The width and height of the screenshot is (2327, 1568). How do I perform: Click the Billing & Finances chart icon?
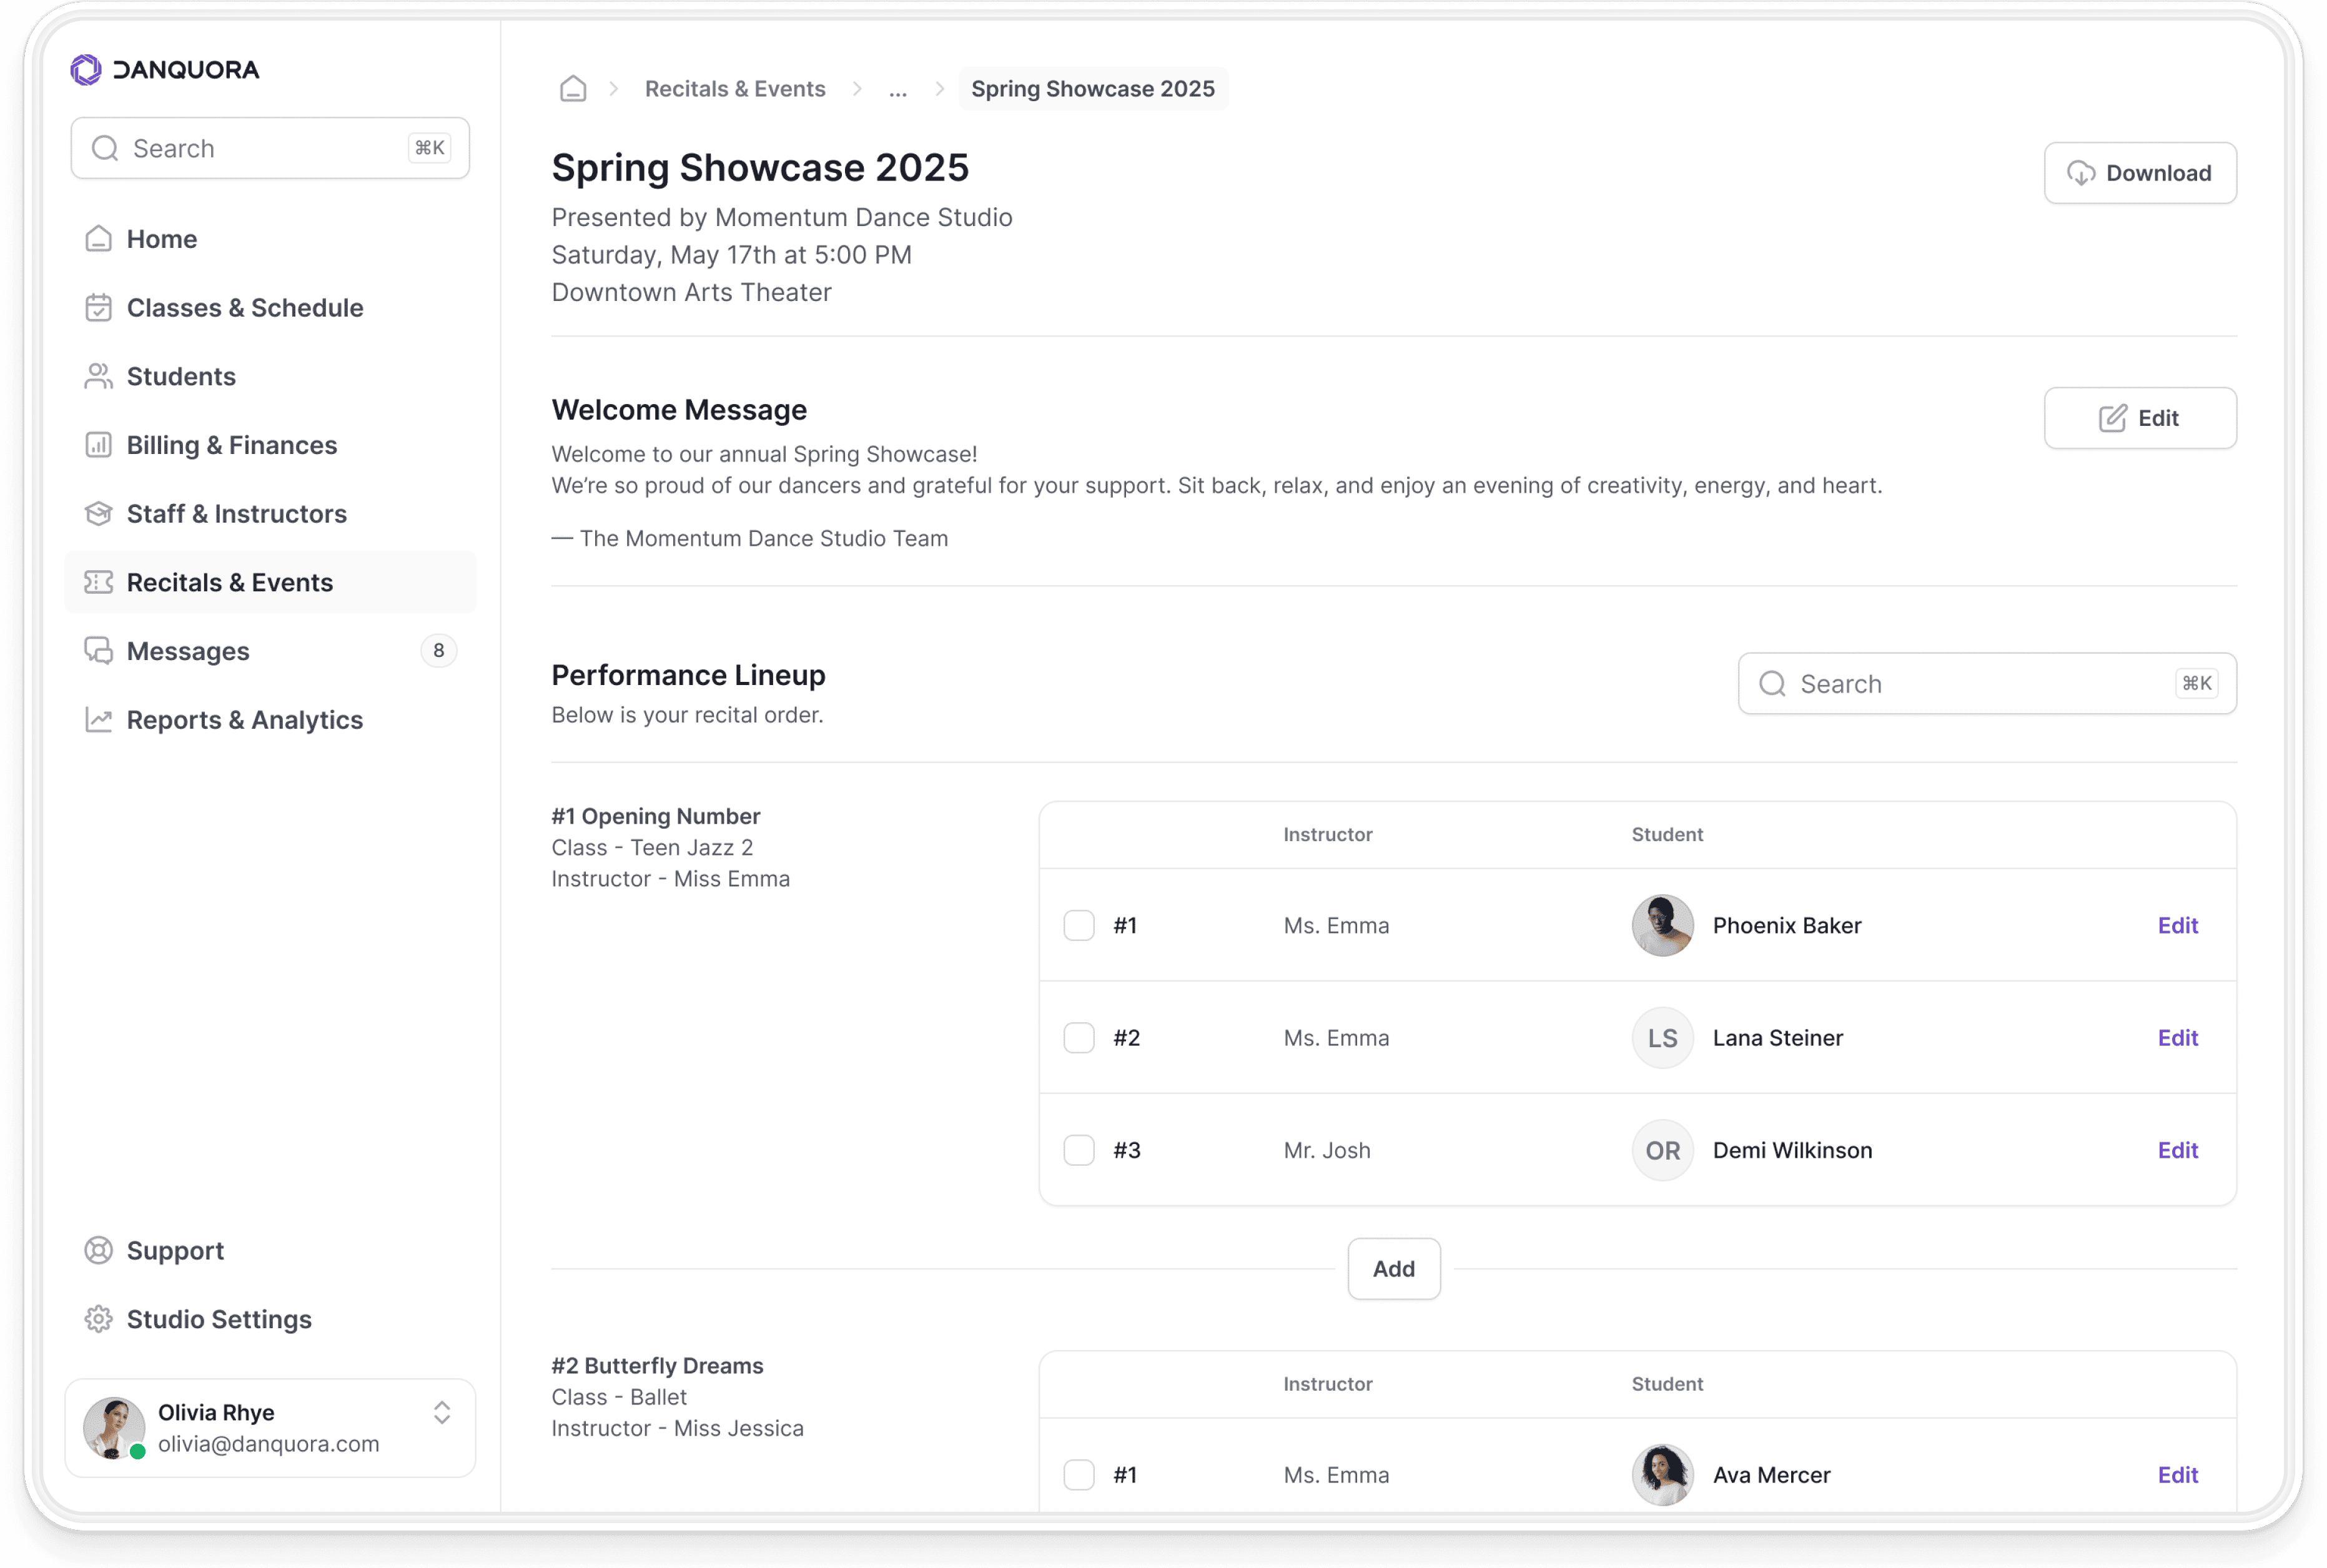(x=98, y=445)
